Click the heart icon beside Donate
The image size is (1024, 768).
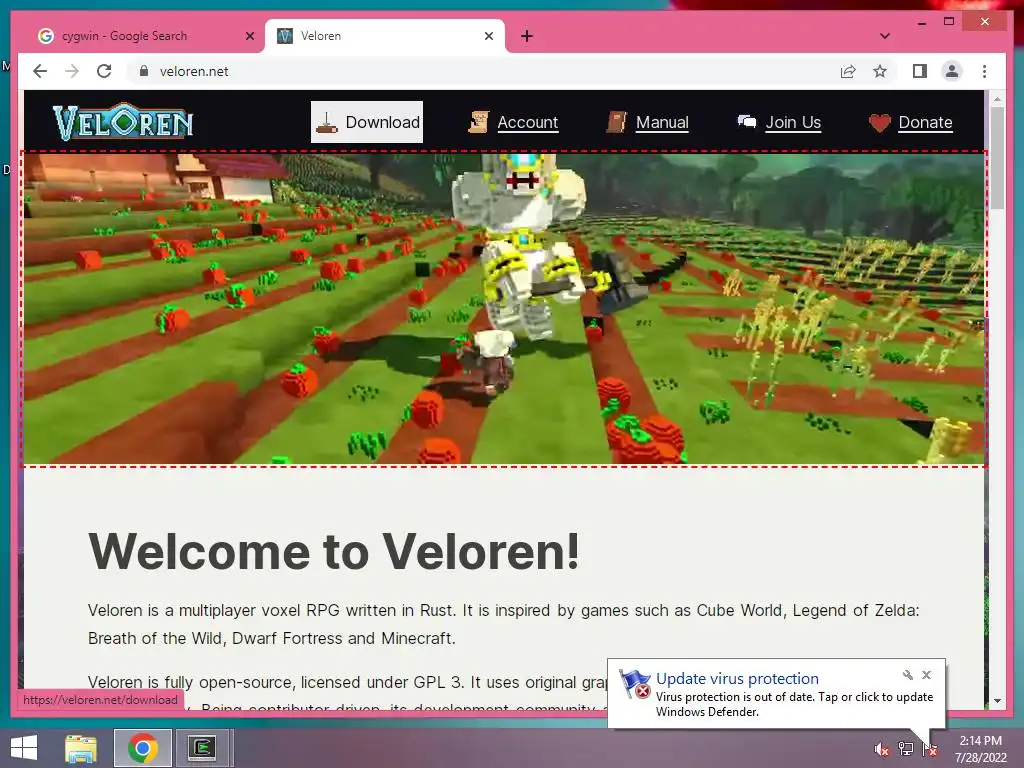(x=880, y=123)
